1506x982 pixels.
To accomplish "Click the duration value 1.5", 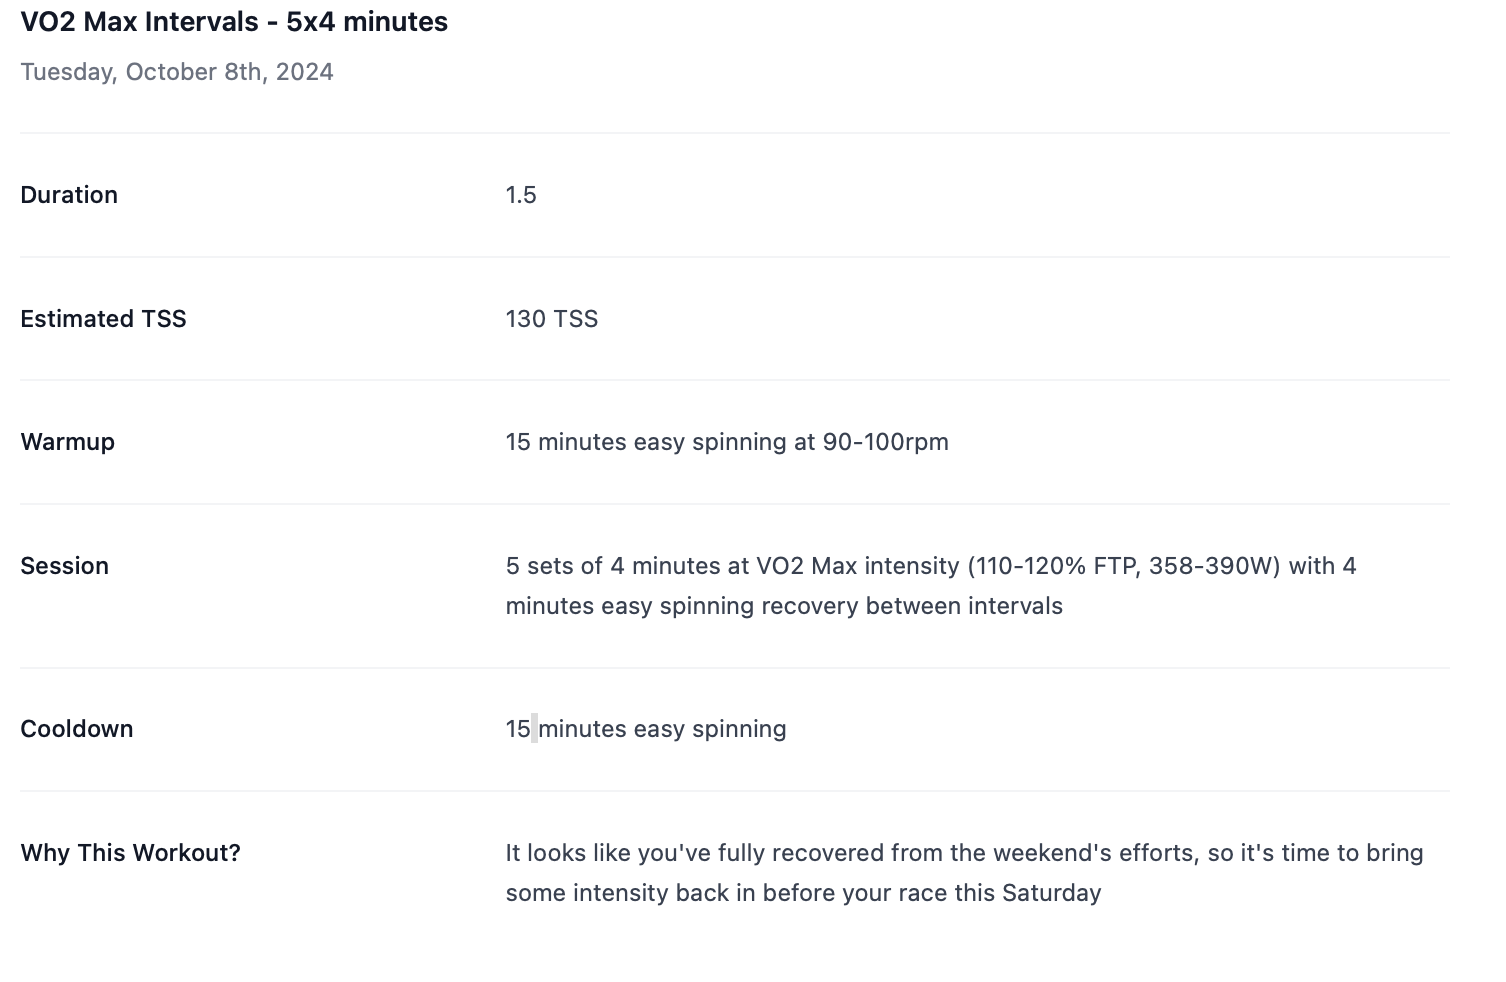I will coord(521,195).
